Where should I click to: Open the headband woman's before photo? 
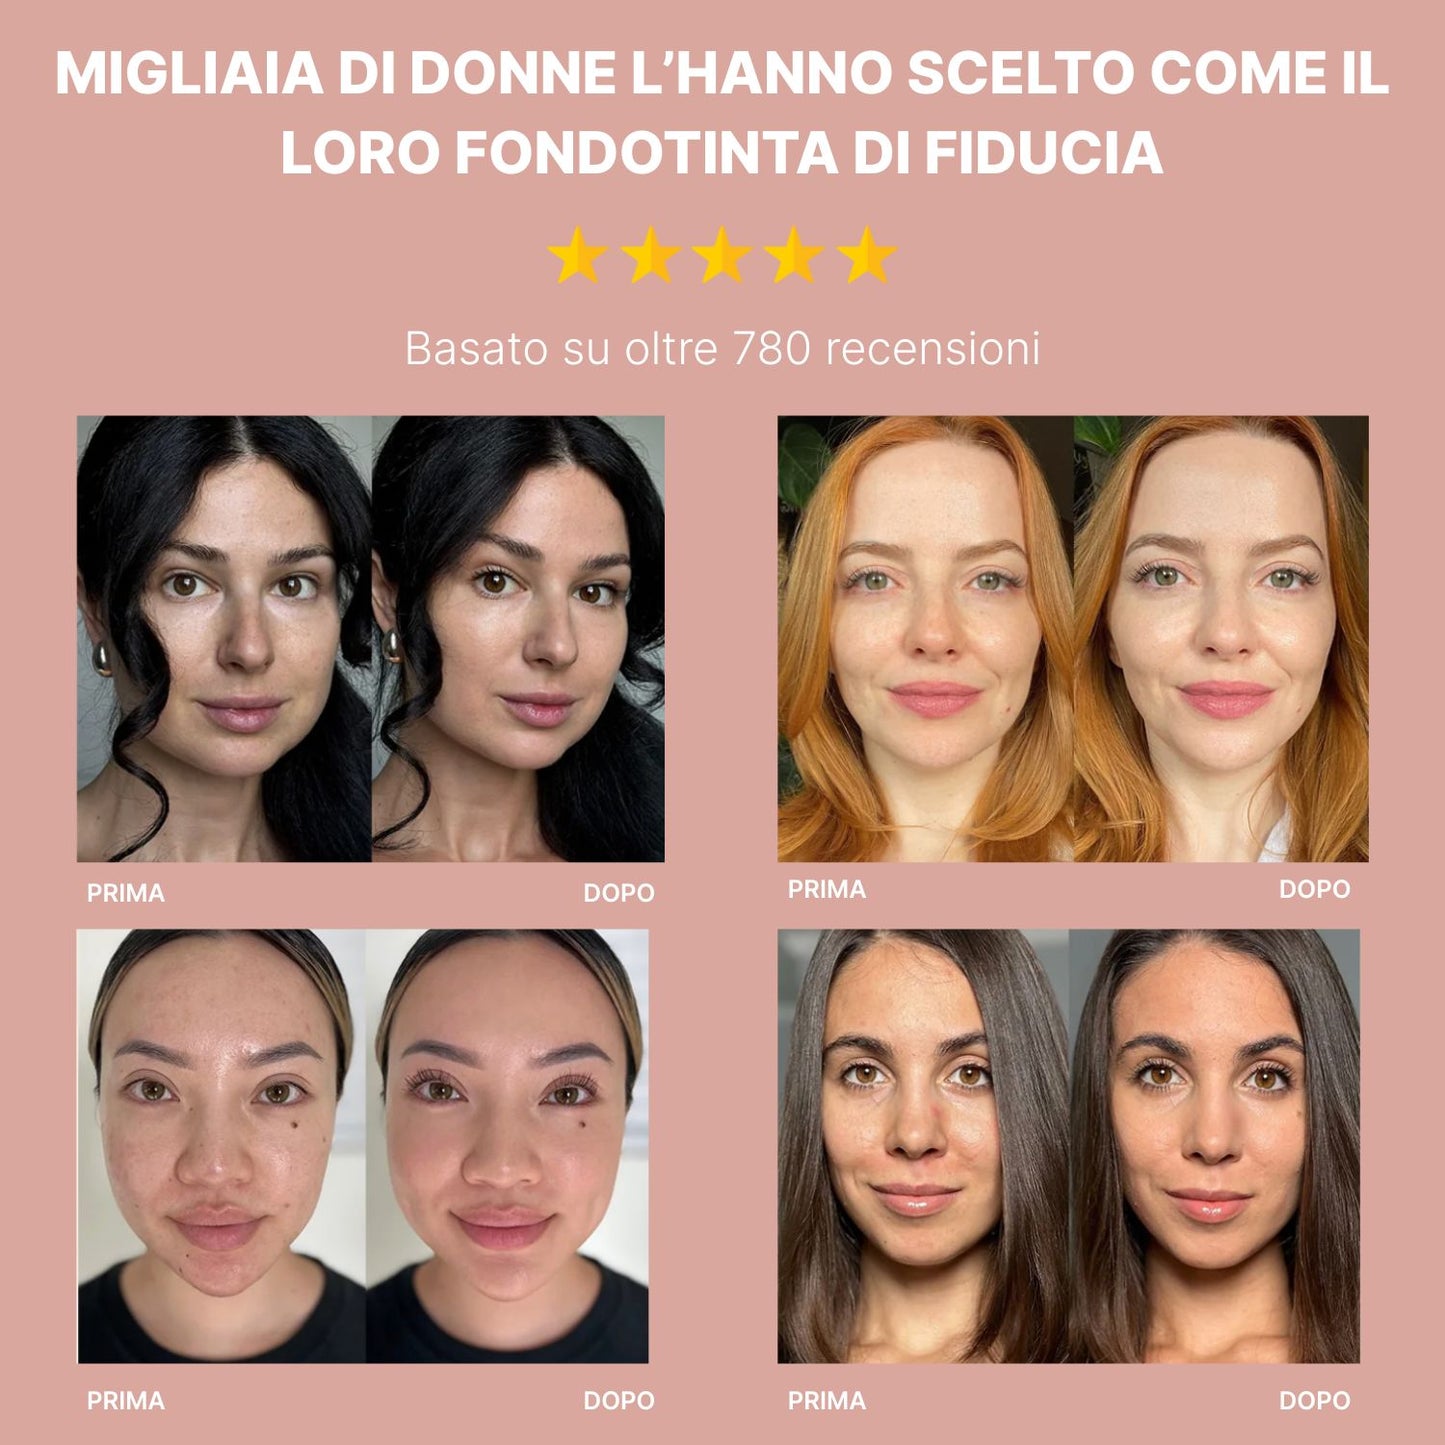click(x=222, y=1146)
